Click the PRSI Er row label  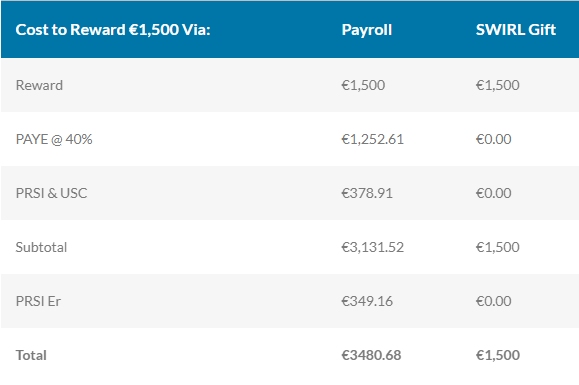(38, 301)
